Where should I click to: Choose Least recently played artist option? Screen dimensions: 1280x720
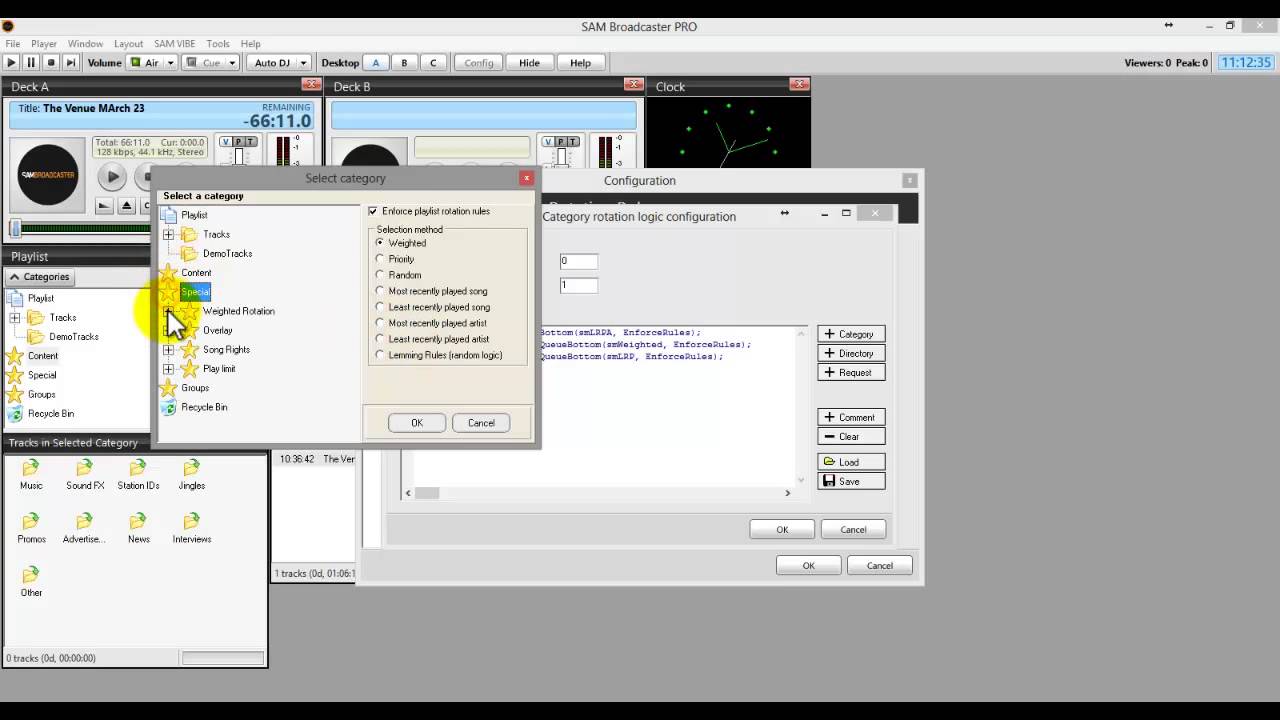380,339
